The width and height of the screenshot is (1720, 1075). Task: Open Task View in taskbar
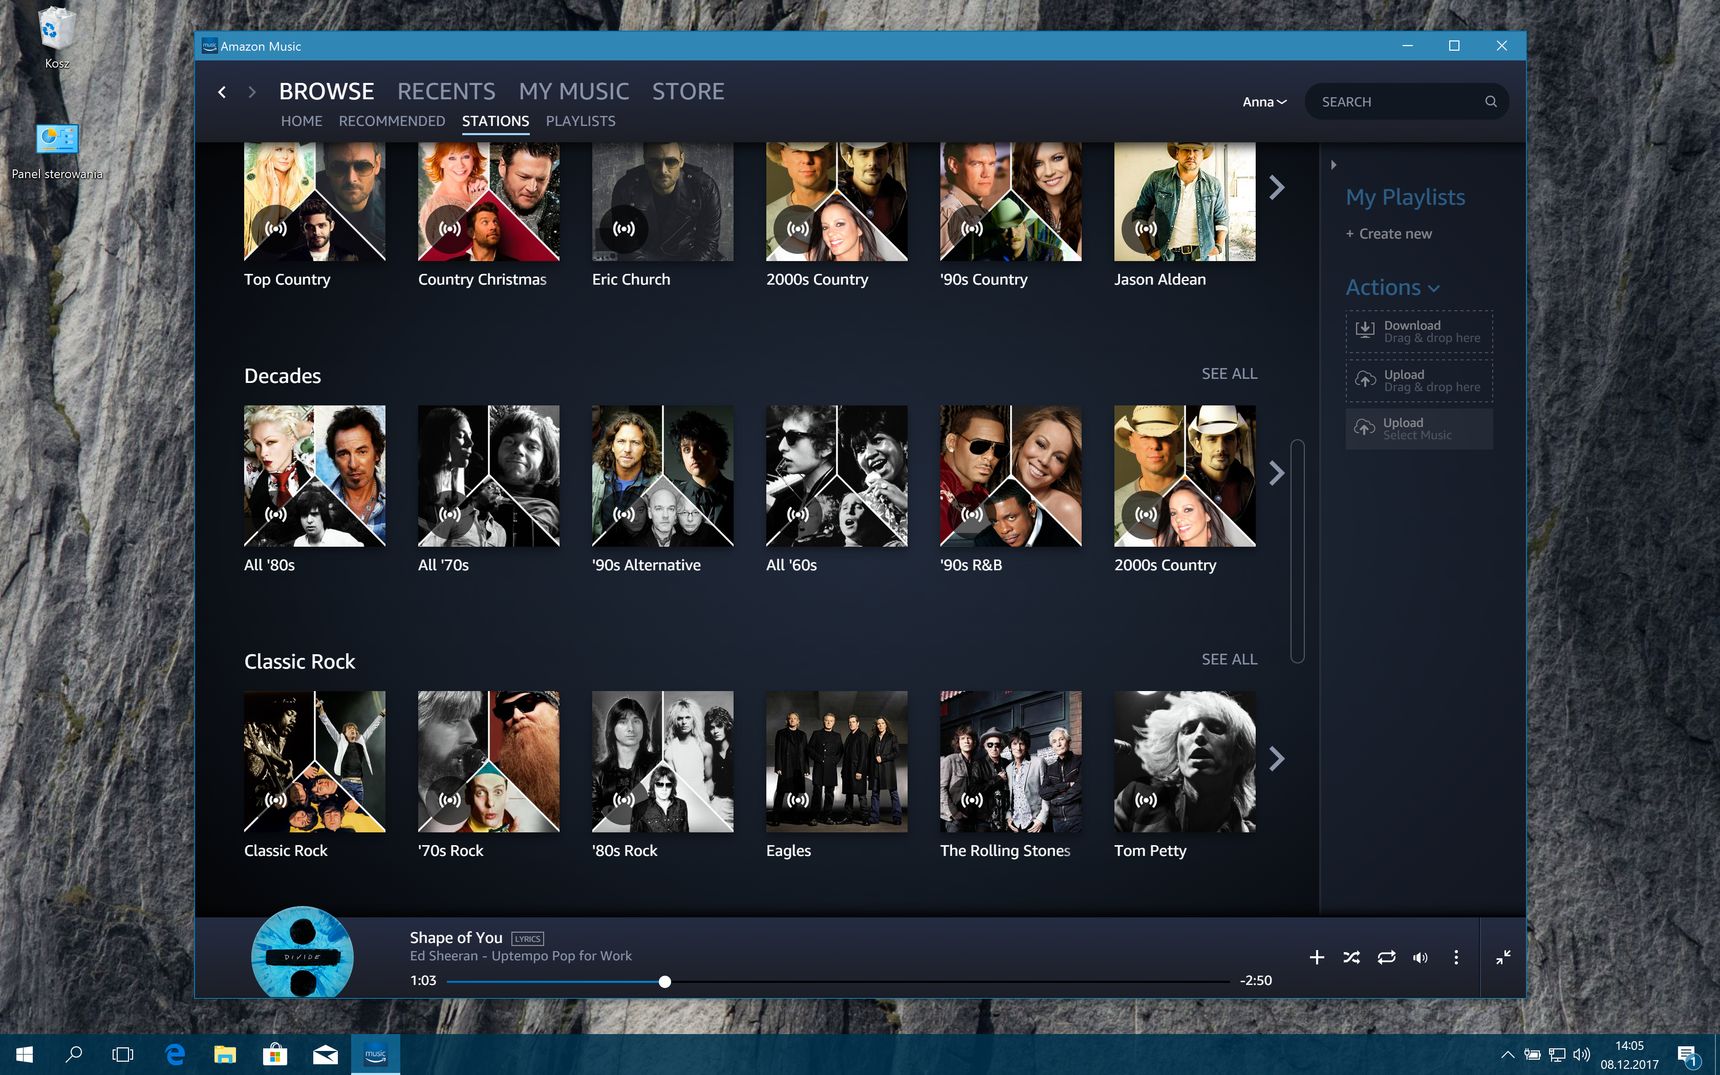click(x=123, y=1055)
